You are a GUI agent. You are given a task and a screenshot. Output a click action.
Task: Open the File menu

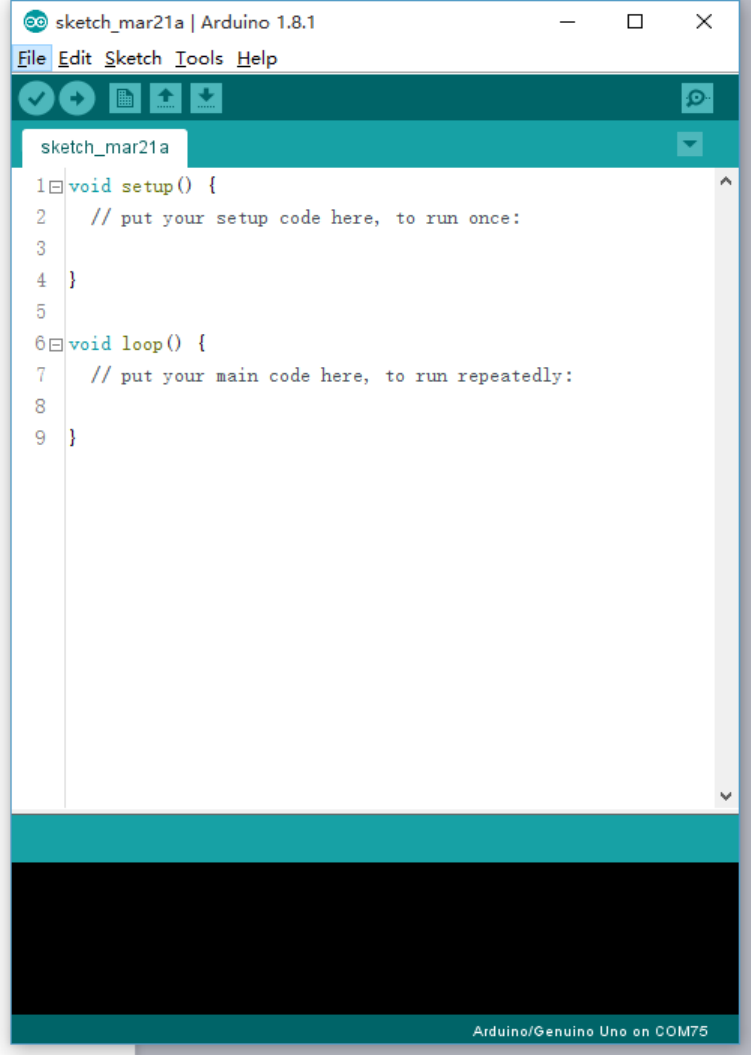point(32,59)
